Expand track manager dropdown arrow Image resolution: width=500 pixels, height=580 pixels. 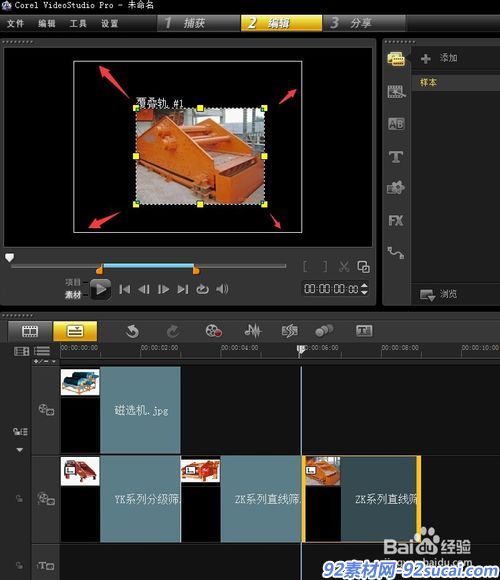[x=20, y=450]
